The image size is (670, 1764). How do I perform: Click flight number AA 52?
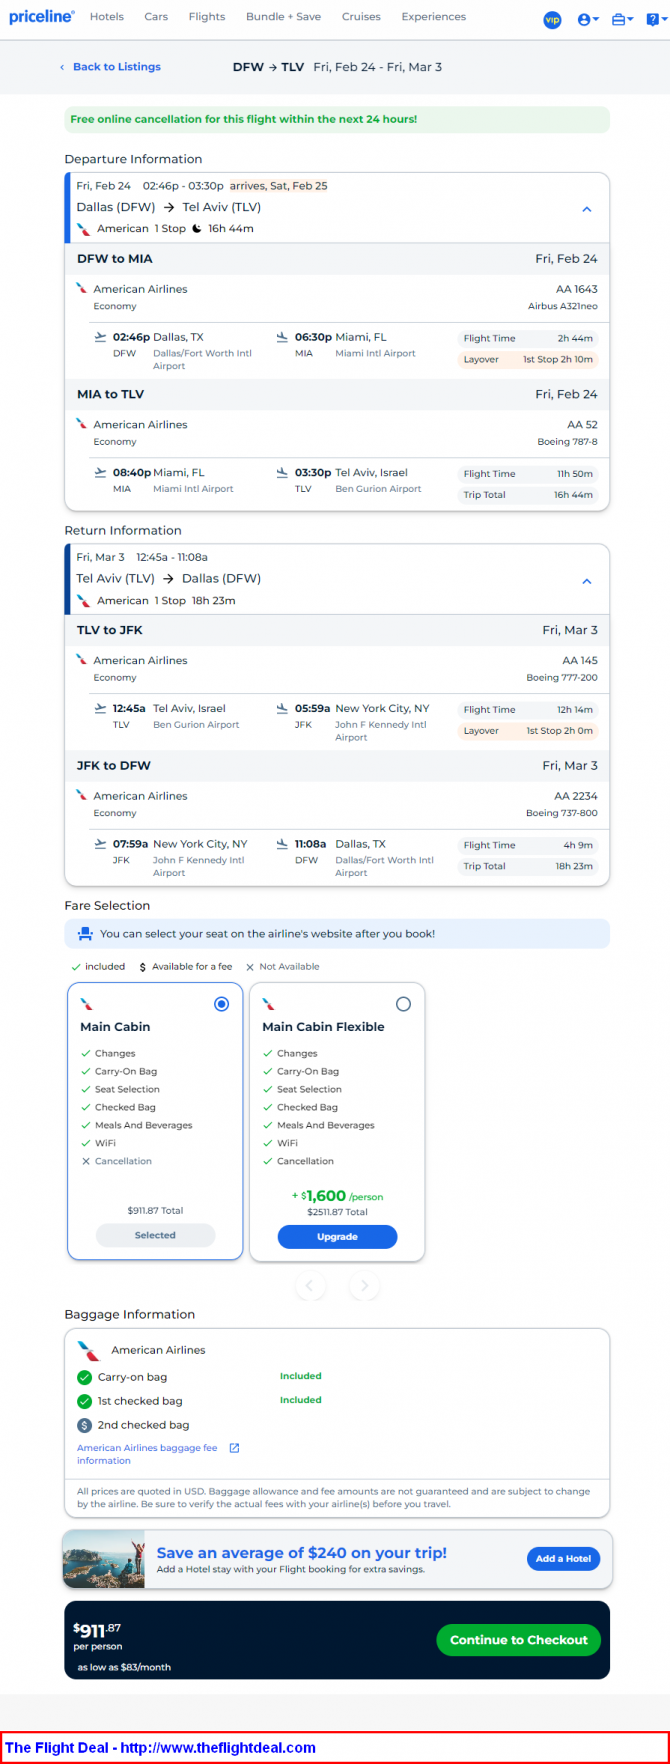click(582, 425)
